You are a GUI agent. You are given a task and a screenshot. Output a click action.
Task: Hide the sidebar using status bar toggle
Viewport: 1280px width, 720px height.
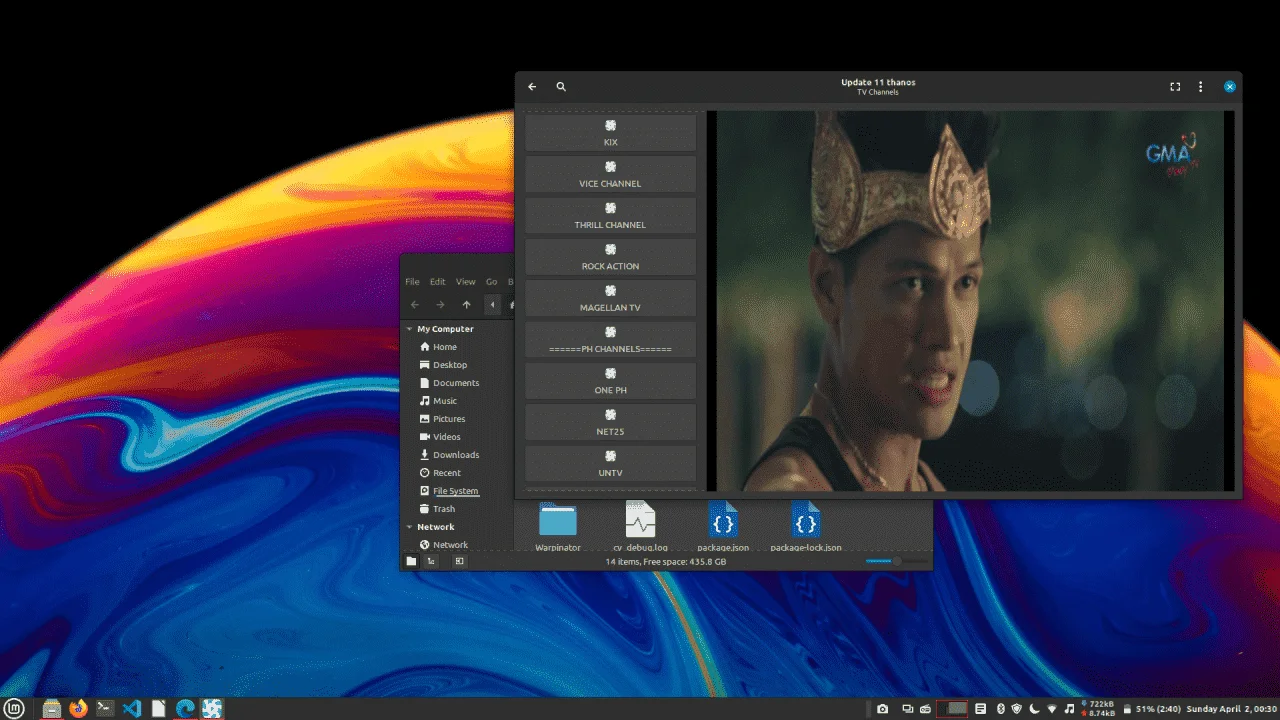tap(459, 562)
